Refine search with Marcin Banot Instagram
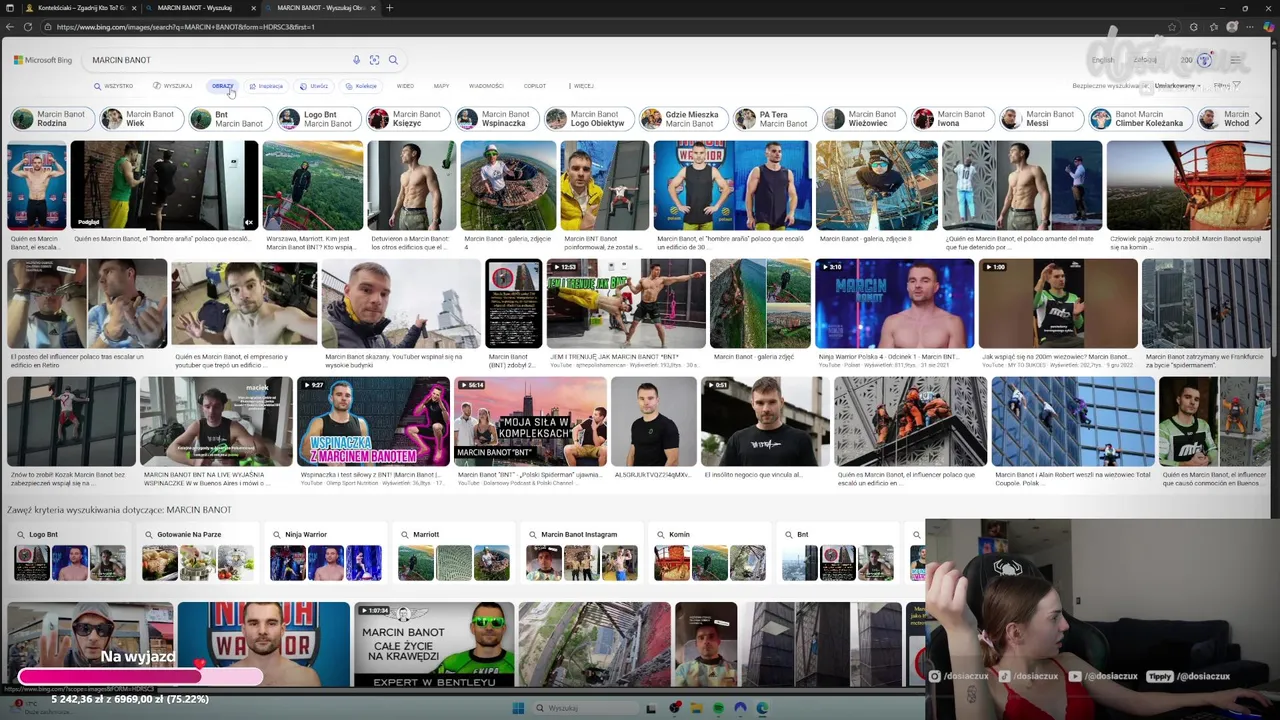Image resolution: width=1280 pixels, height=720 pixels. [580, 553]
